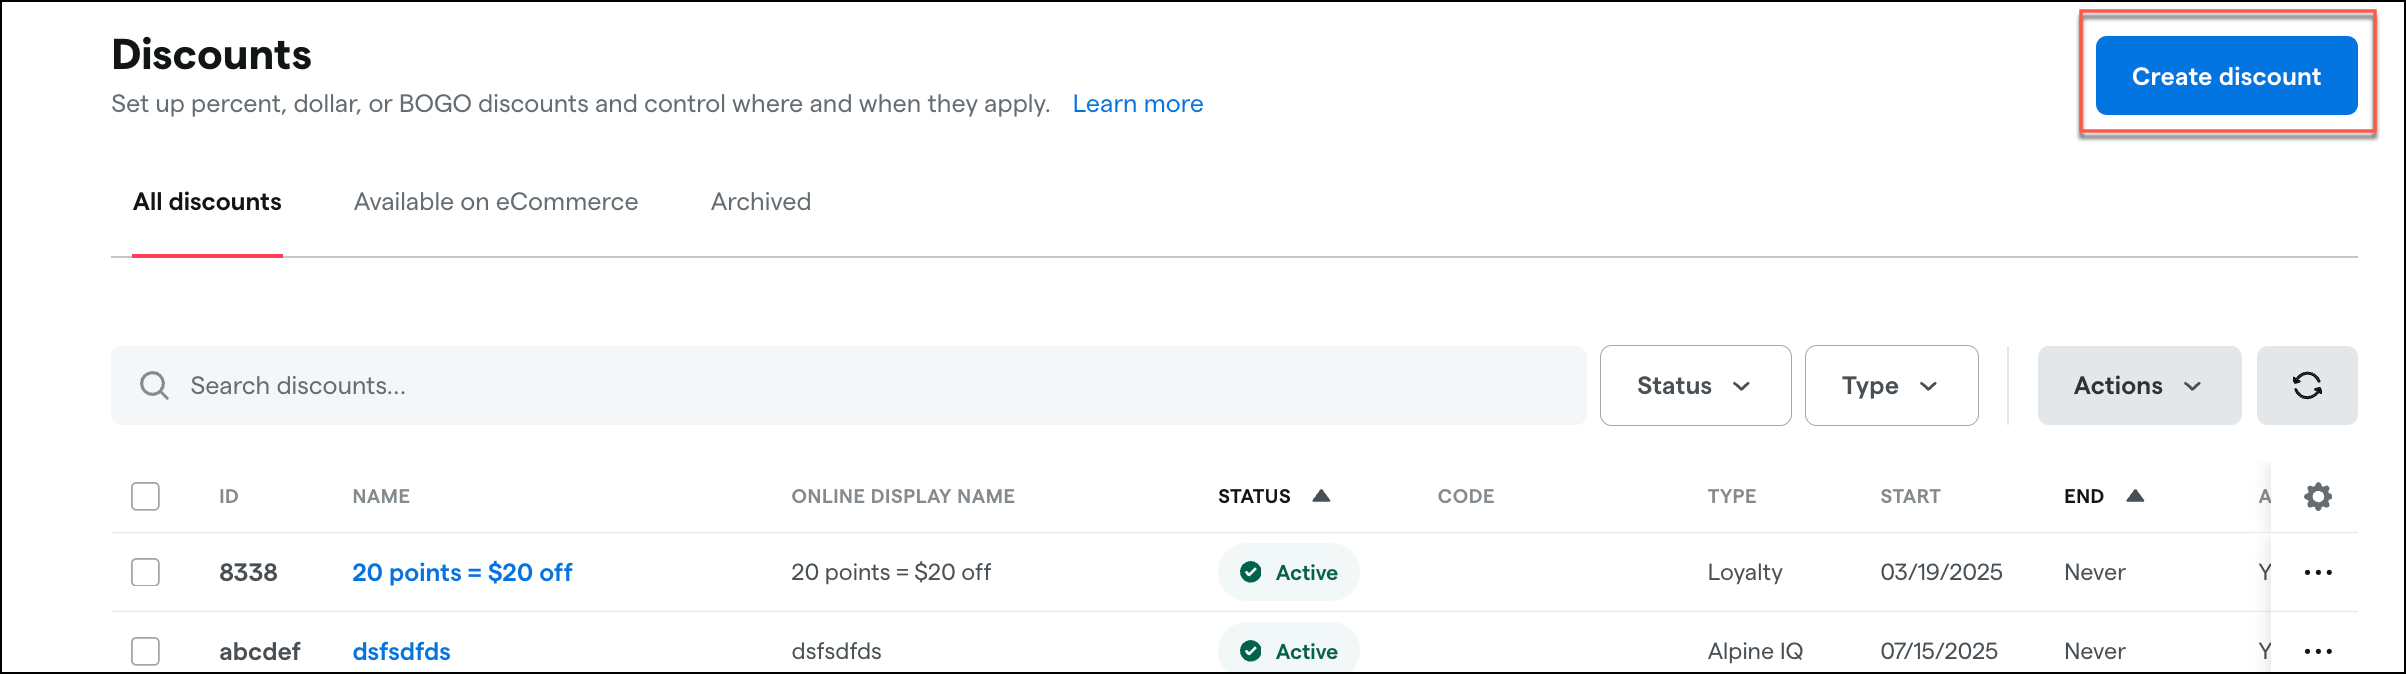
Task: Switch to Available on eCommerce tab
Action: point(496,202)
